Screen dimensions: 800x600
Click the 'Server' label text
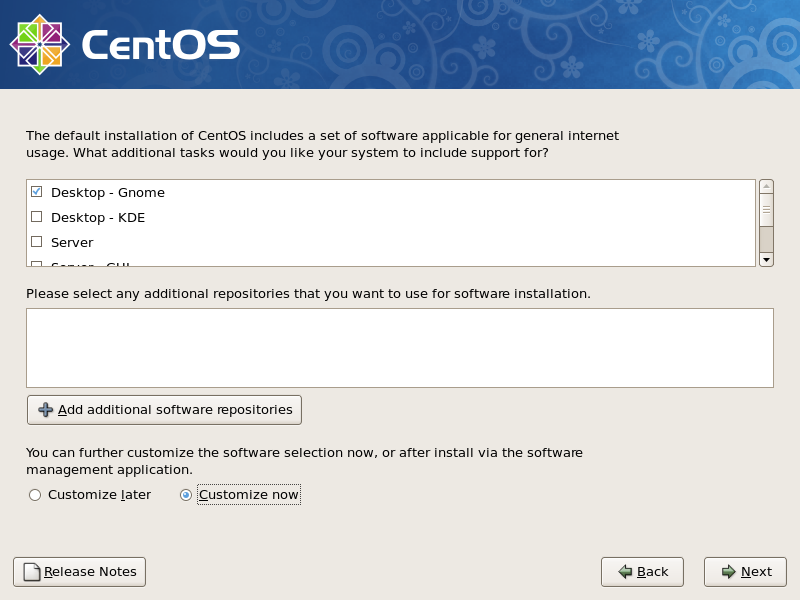click(x=72, y=243)
